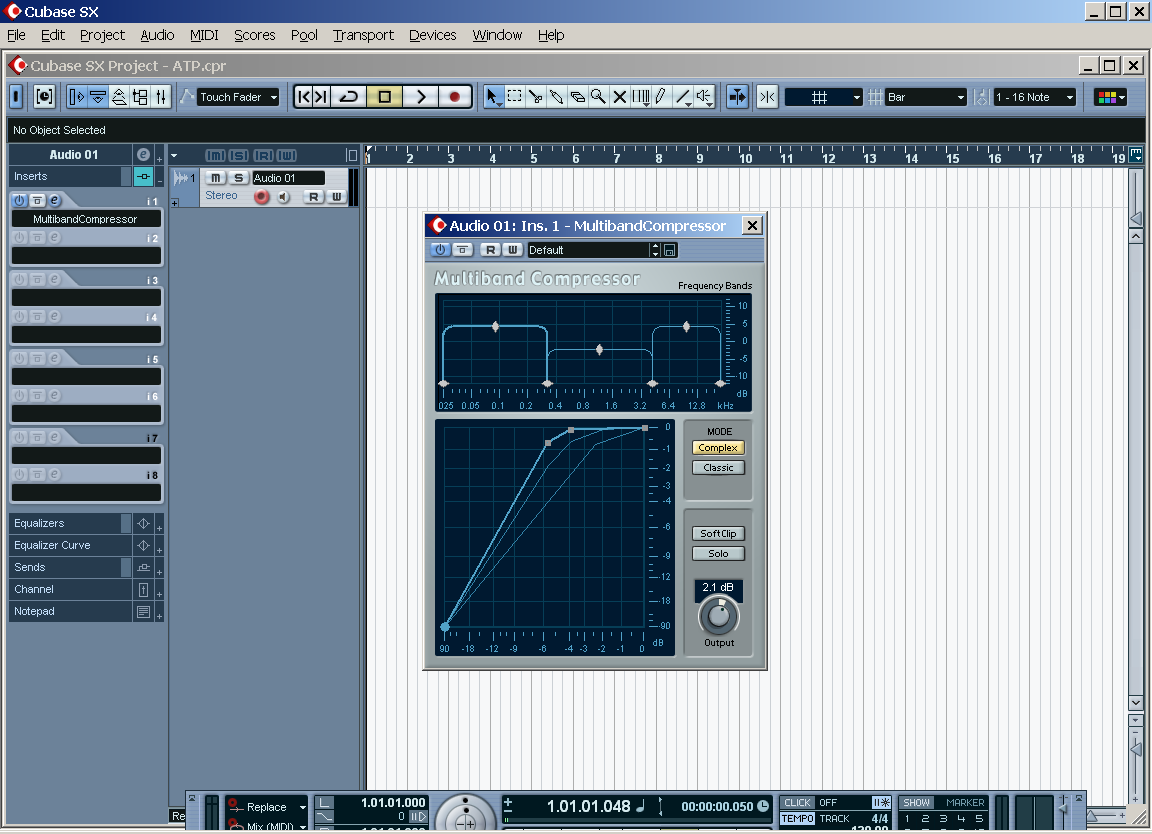Toggle the metronome CLICK button

pyautogui.click(x=797, y=802)
